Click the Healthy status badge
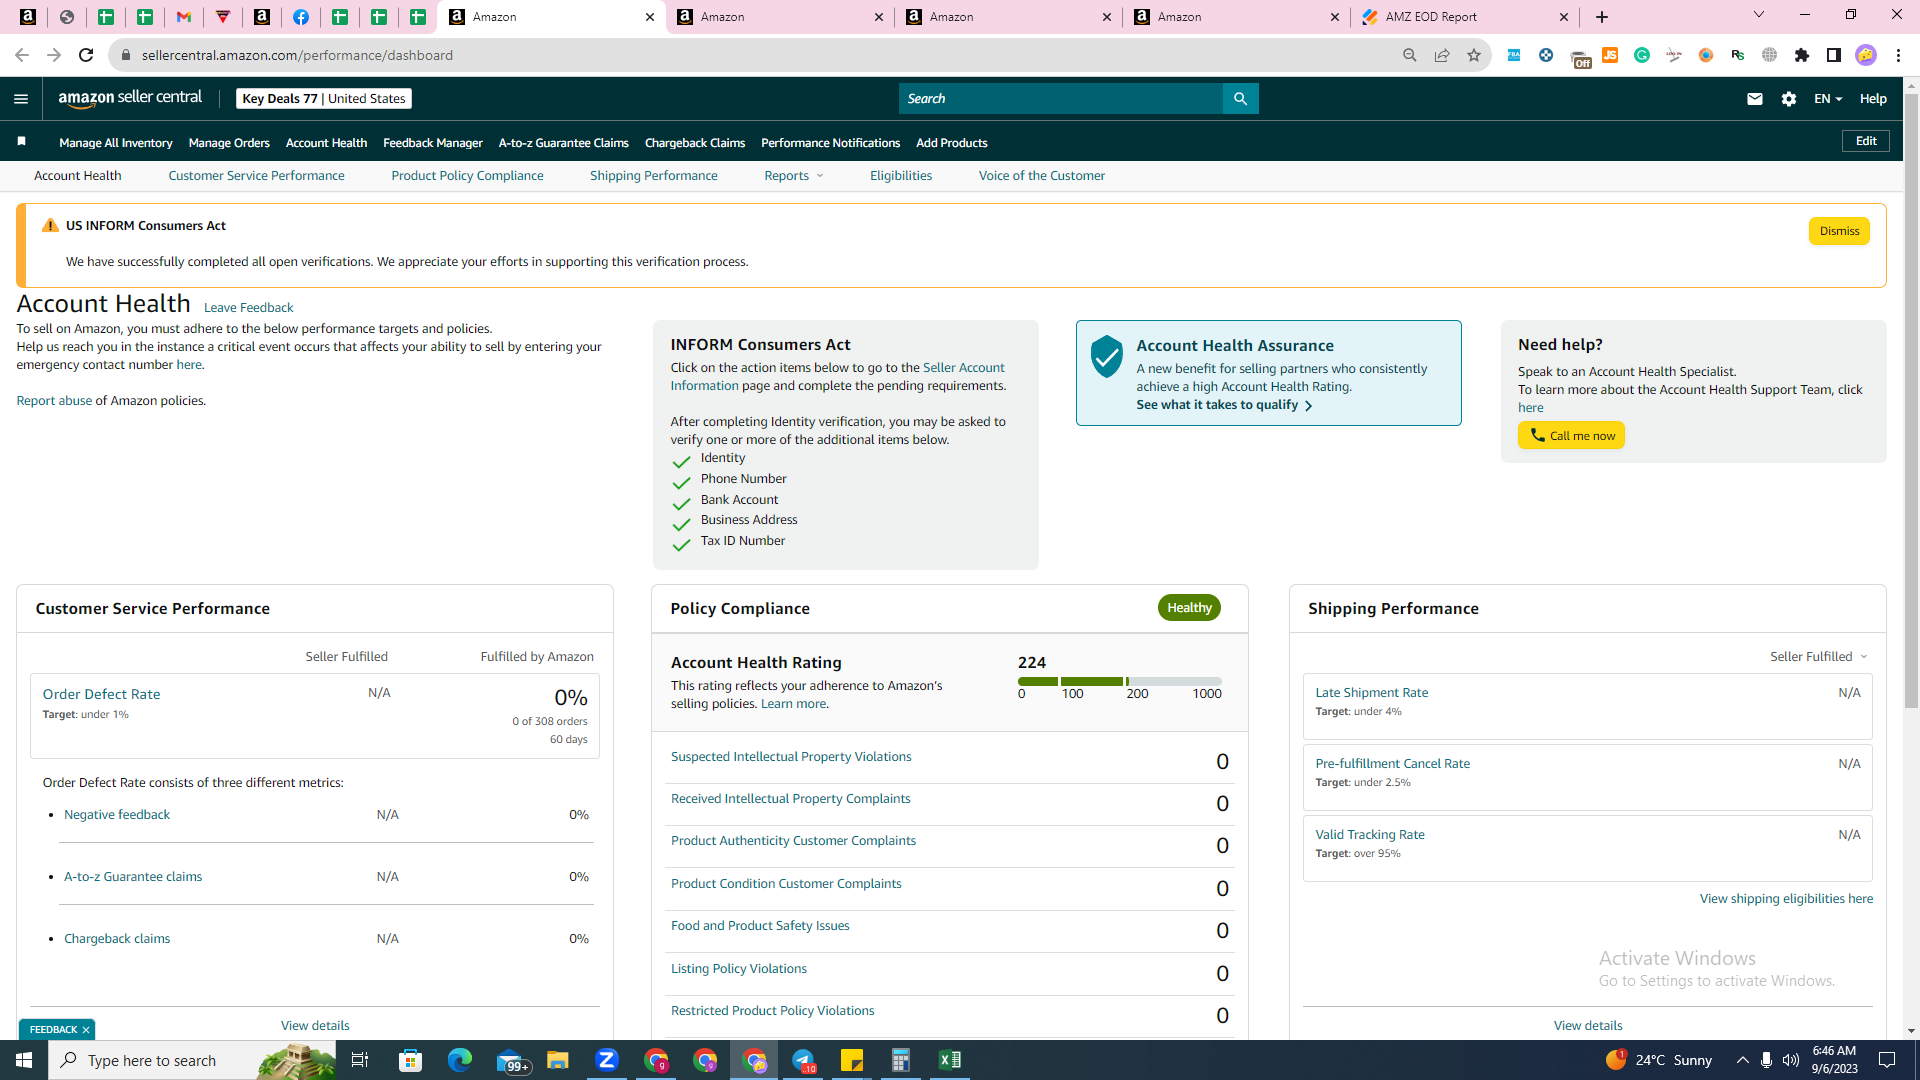This screenshot has height=1080, width=1920. point(1189,608)
